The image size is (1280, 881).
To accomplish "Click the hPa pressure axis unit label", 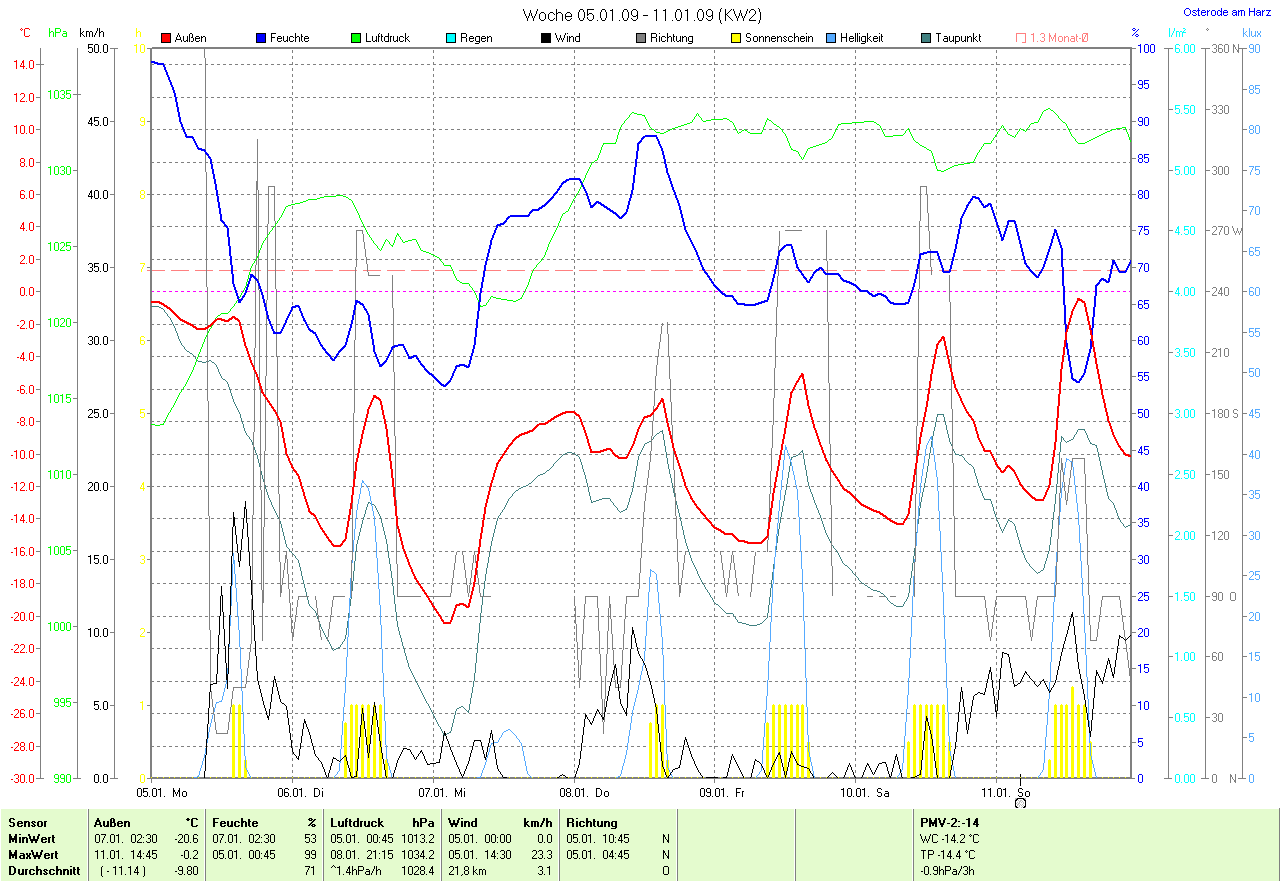I will click(58, 33).
